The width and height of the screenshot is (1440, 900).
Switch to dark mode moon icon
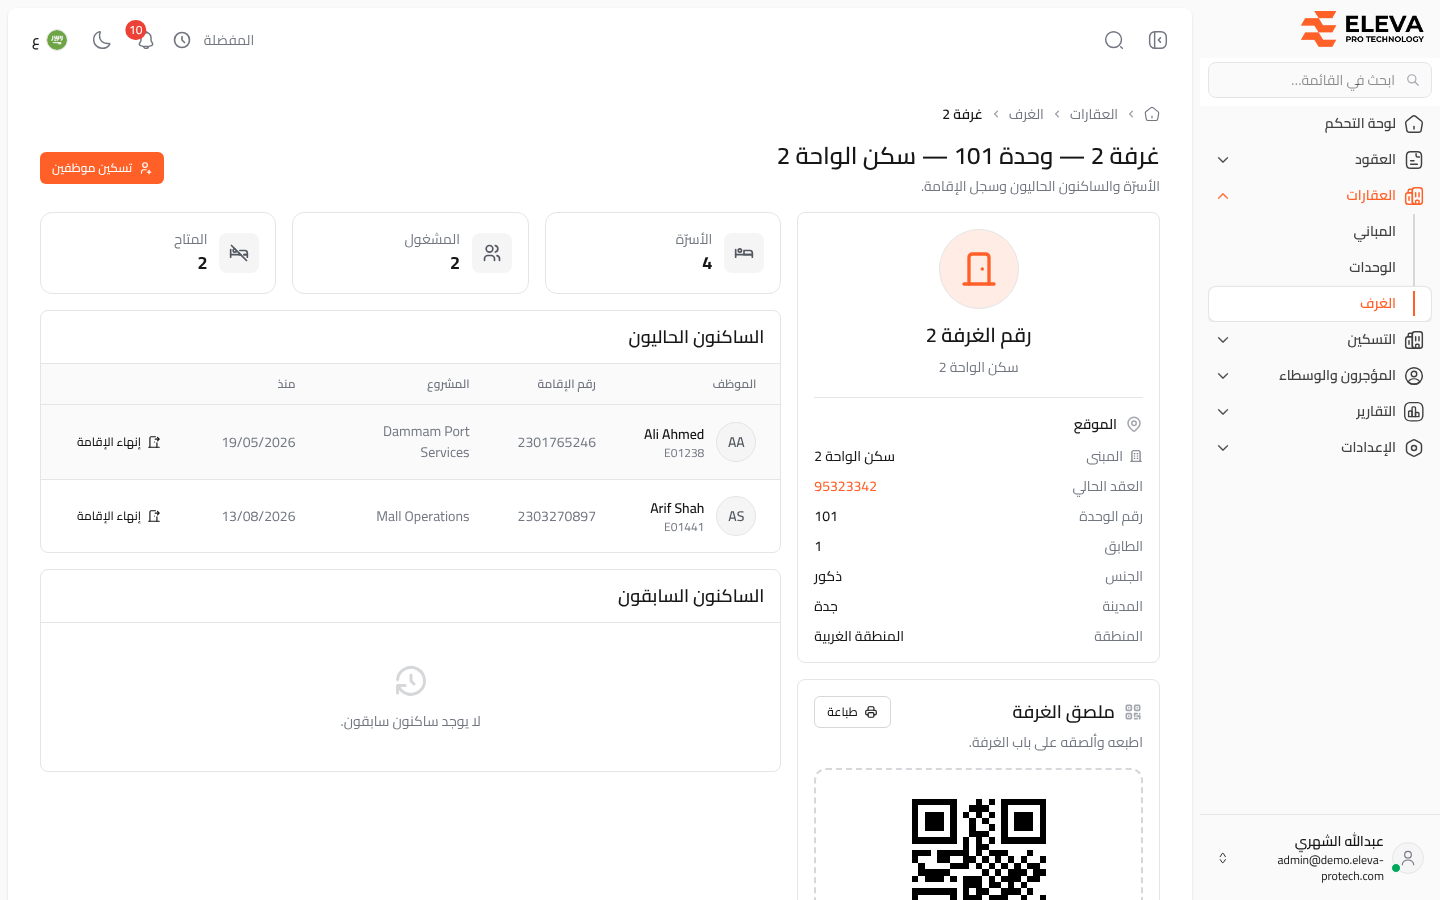(101, 40)
